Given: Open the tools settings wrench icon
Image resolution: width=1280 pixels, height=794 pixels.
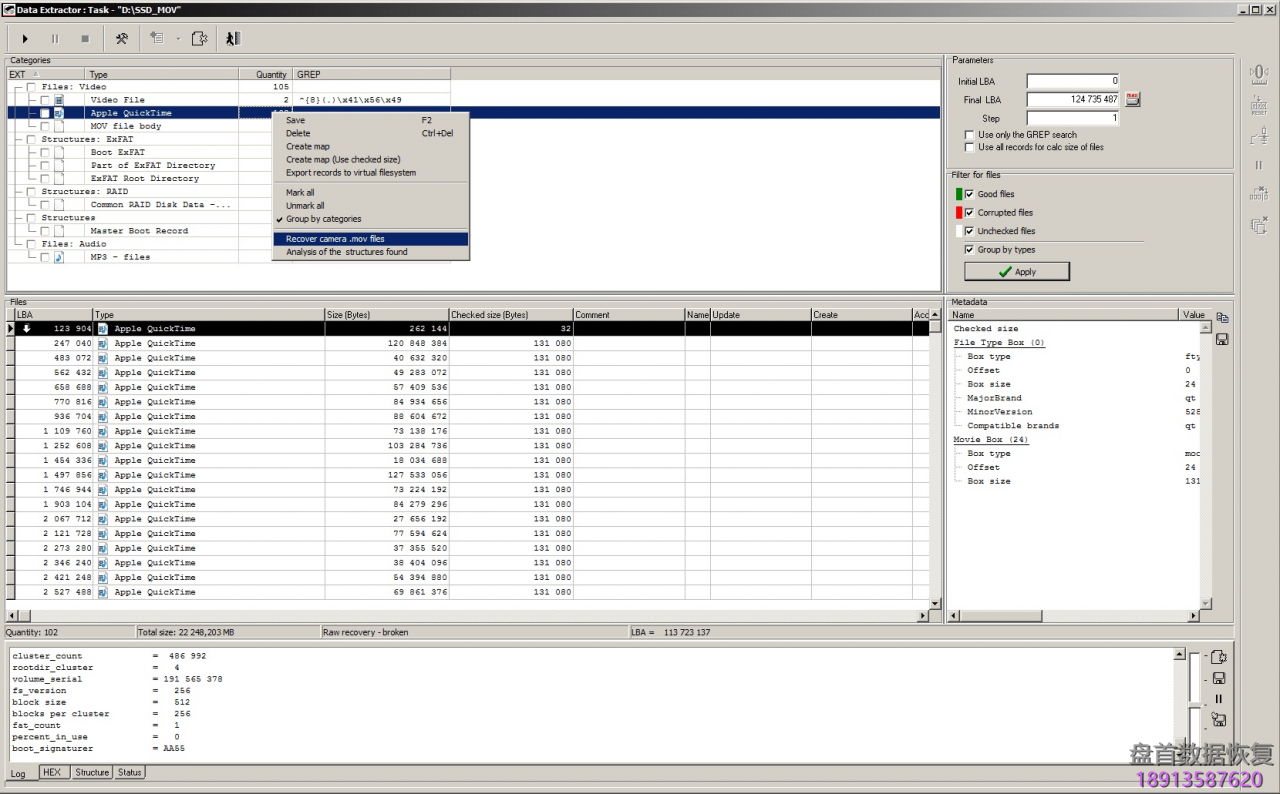Looking at the screenshot, I should tap(121, 39).
